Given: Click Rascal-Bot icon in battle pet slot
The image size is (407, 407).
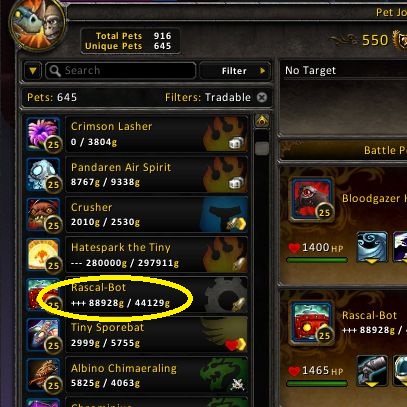Looking at the screenshot, I should (x=312, y=323).
